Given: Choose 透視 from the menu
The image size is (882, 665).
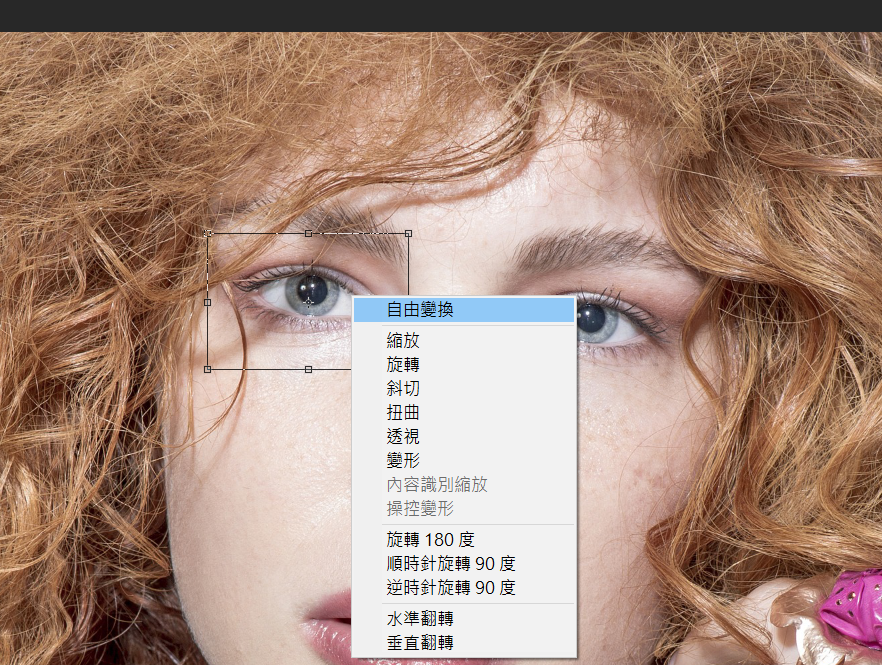Looking at the screenshot, I should (464, 437).
